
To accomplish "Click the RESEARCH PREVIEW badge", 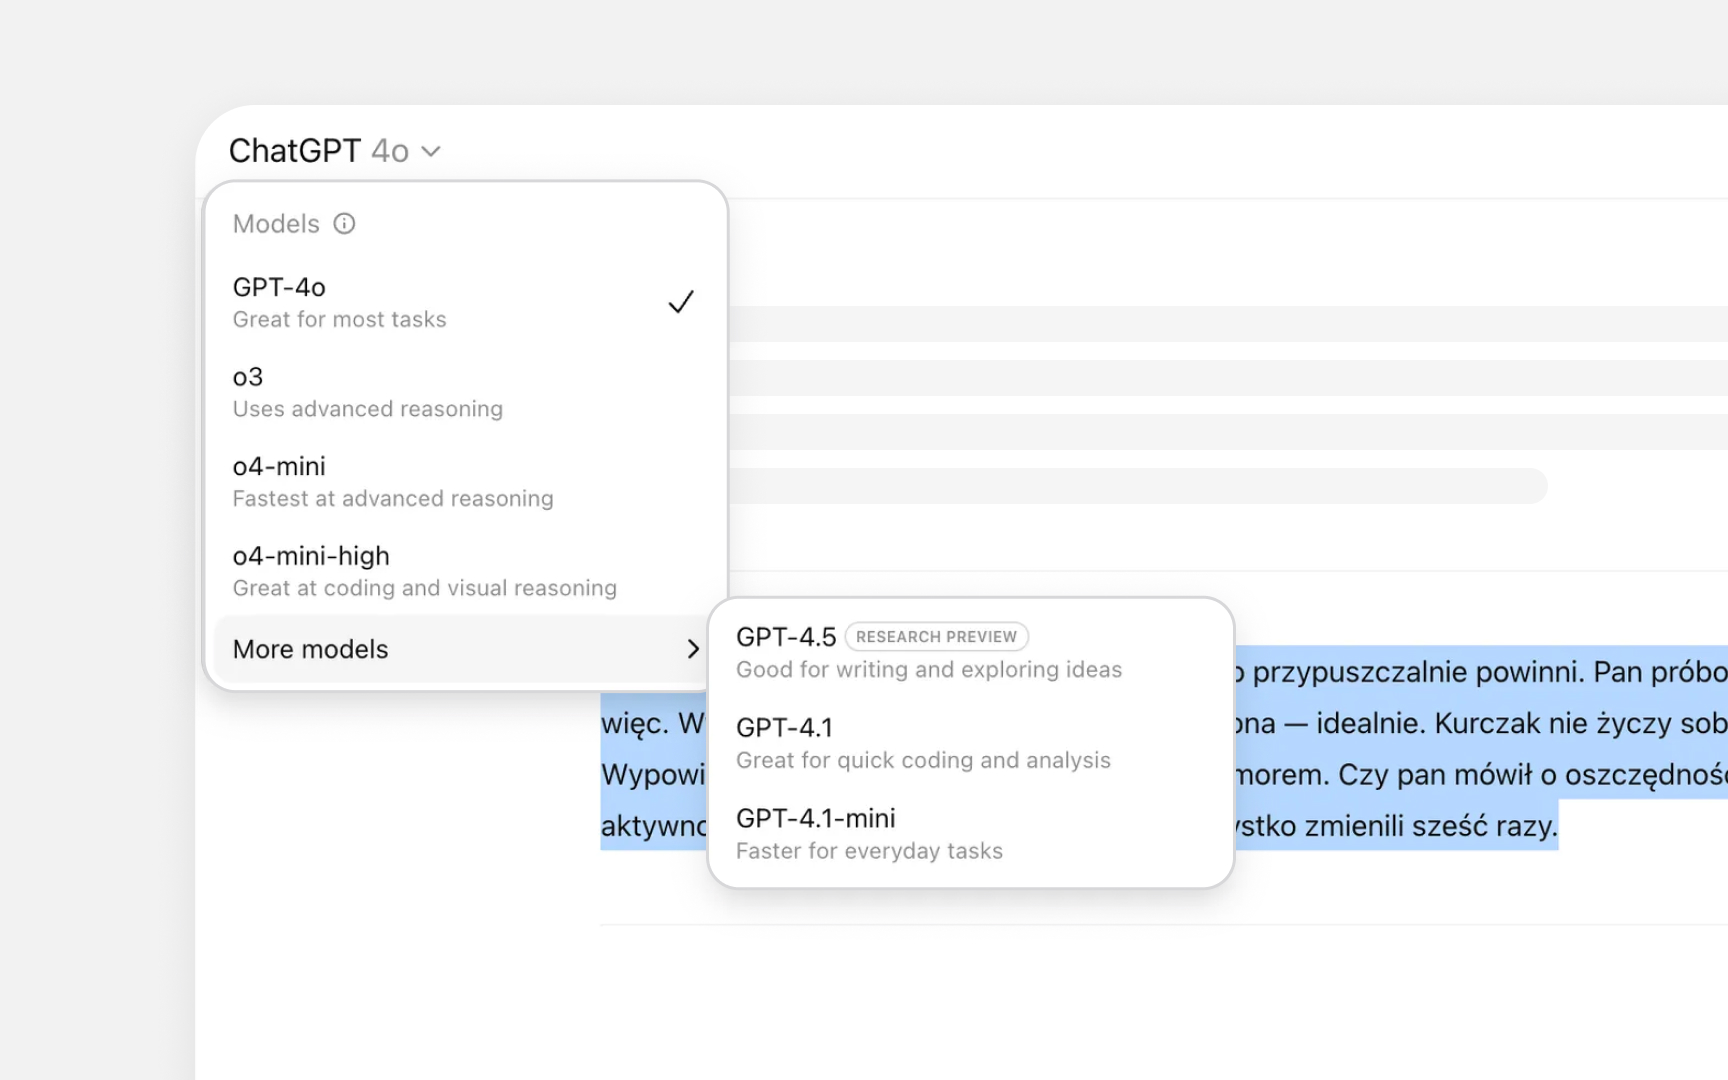I will 936,637.
